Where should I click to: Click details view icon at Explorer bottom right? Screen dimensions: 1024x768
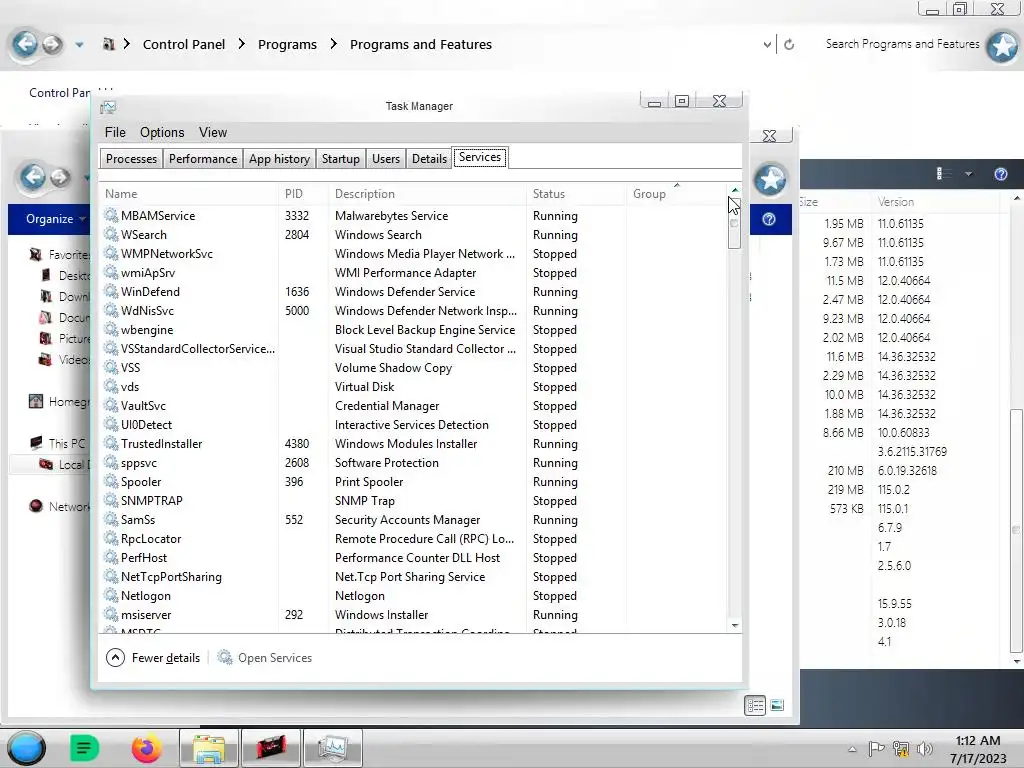point(755,705)
